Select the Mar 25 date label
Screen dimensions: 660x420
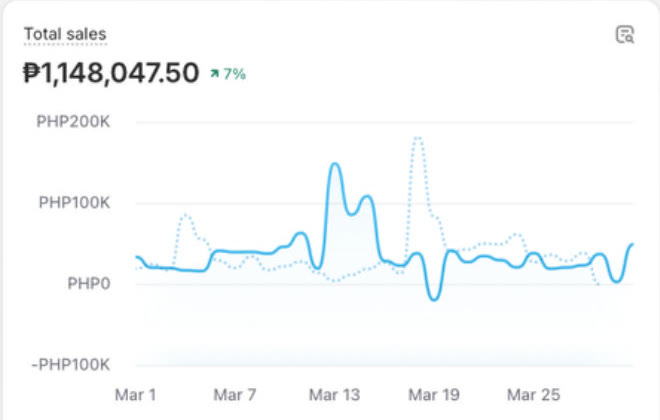[534, 395]
